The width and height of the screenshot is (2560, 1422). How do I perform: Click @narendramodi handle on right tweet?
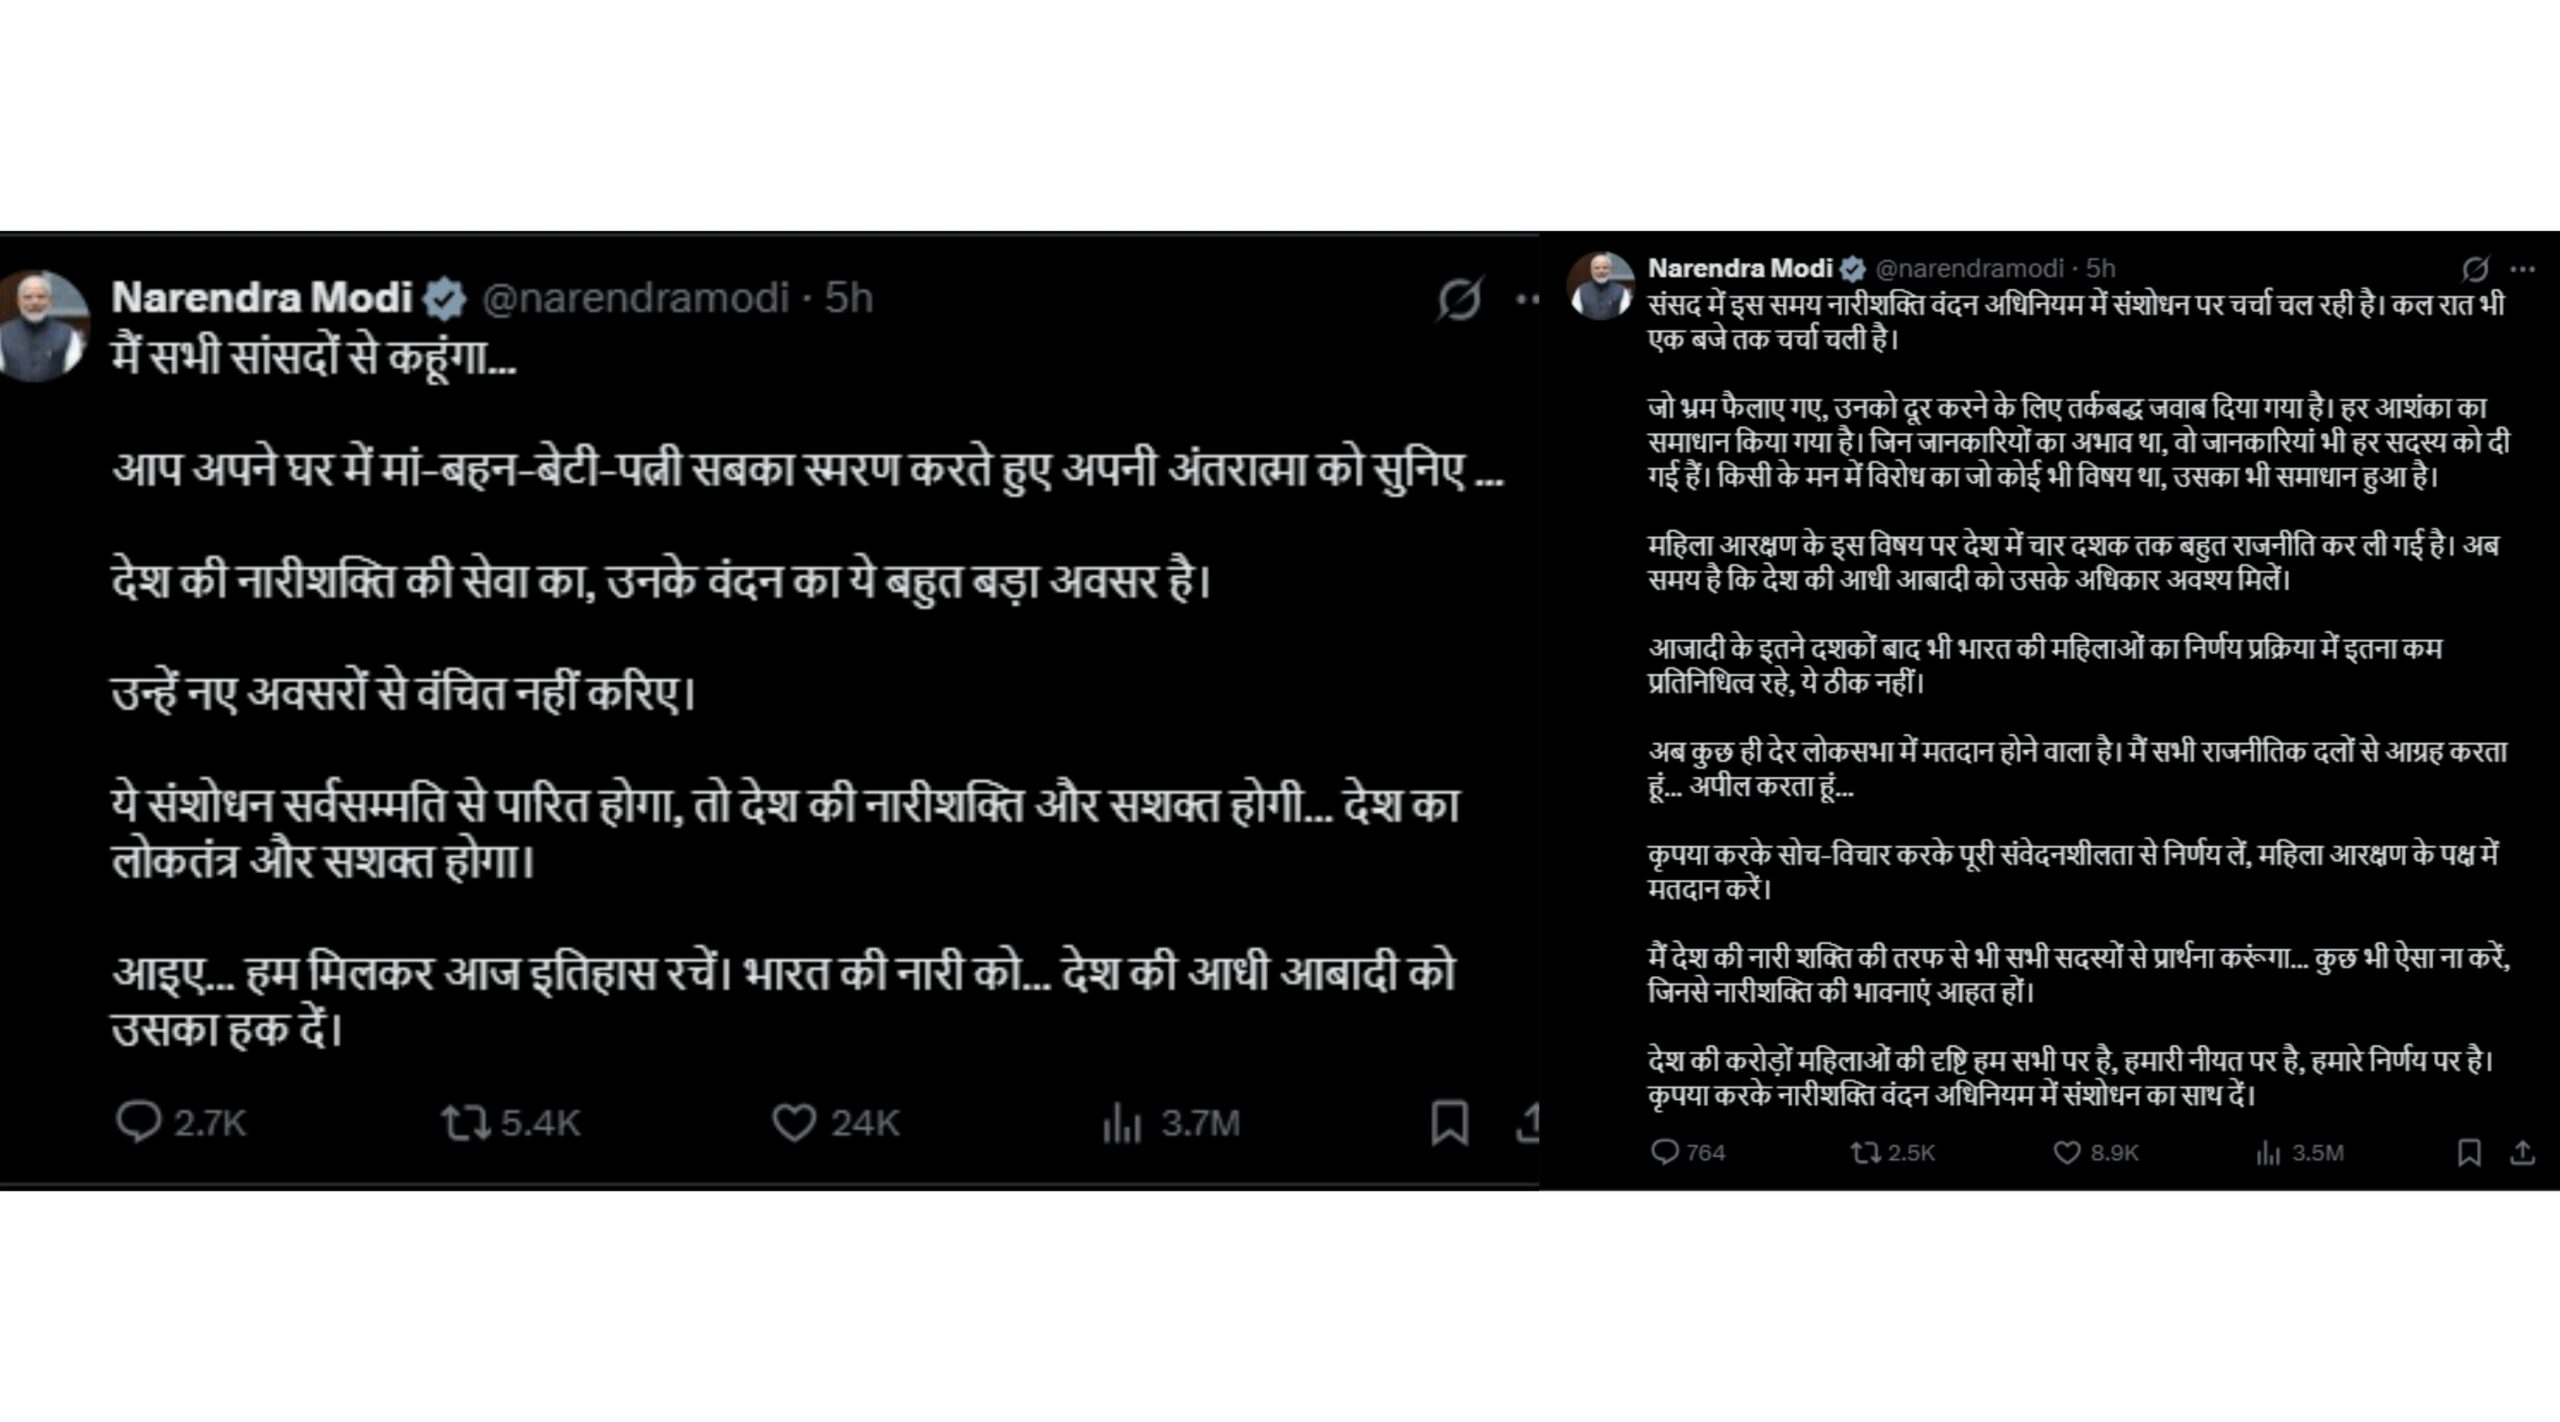tap(1969, 268)
